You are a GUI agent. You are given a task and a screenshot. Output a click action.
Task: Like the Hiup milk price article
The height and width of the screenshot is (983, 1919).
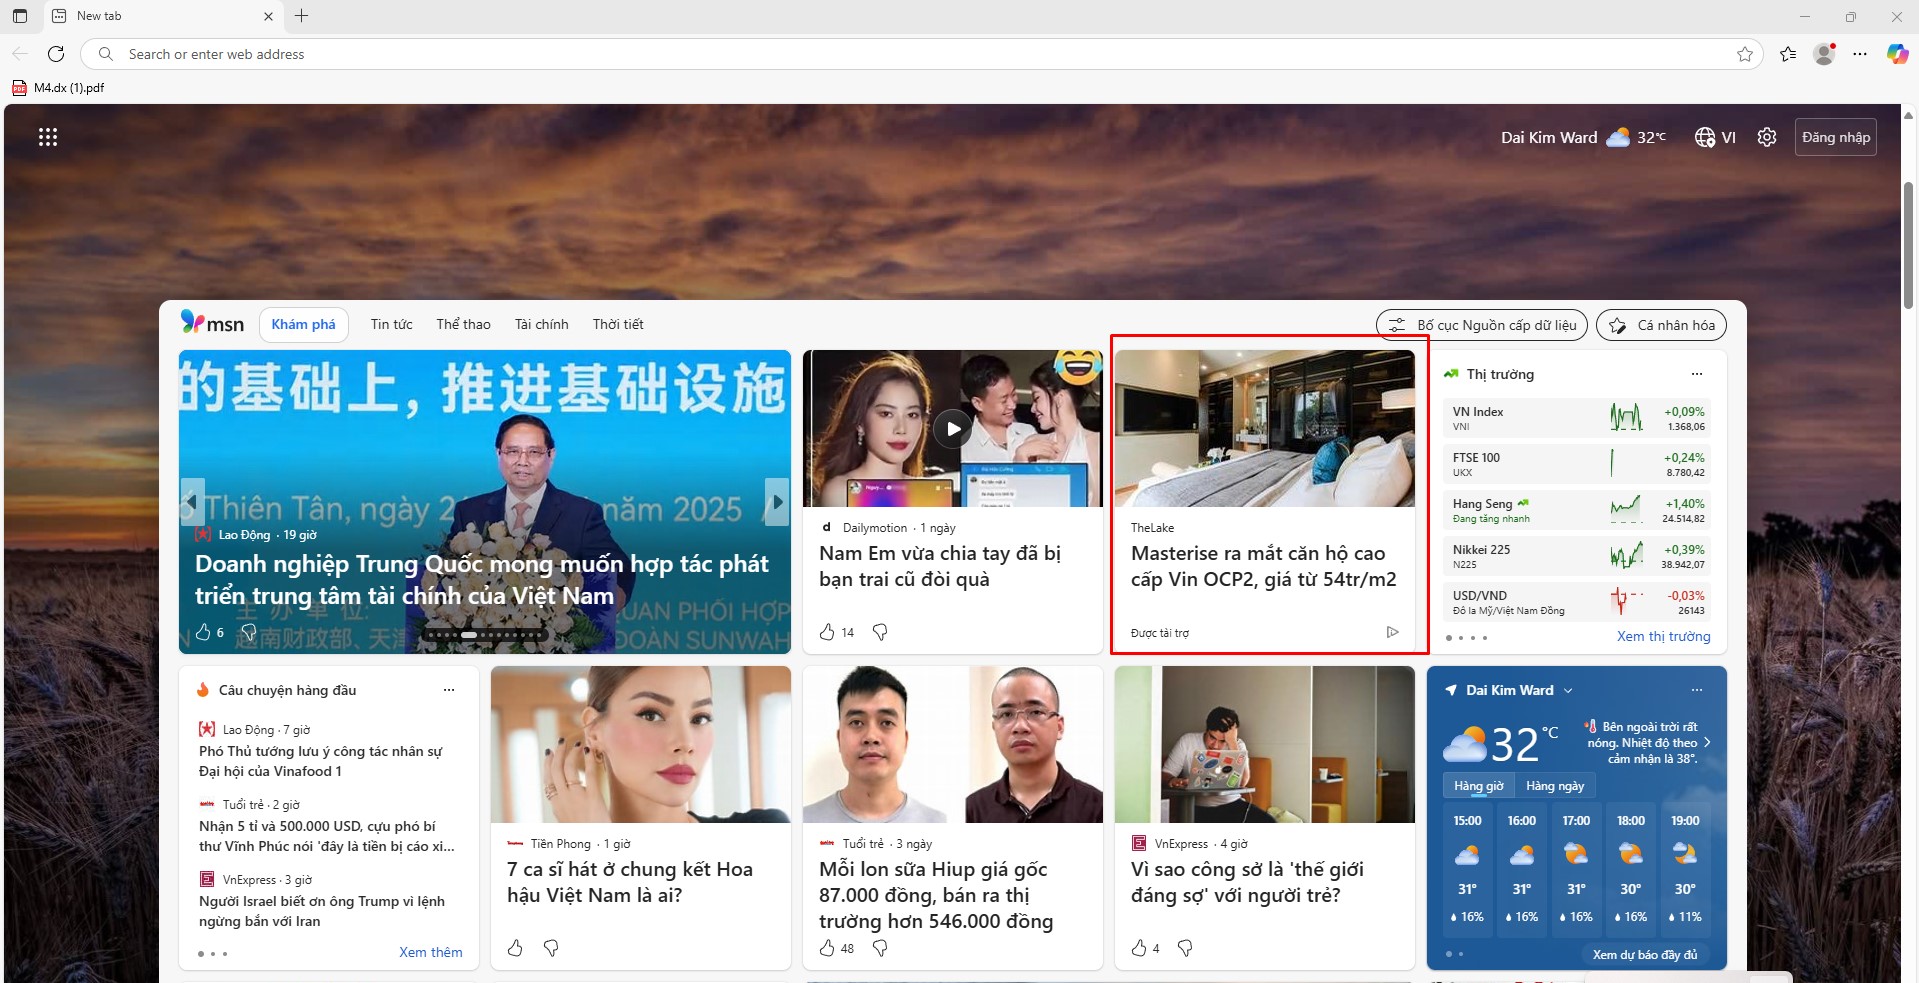(x=827, y=948)
